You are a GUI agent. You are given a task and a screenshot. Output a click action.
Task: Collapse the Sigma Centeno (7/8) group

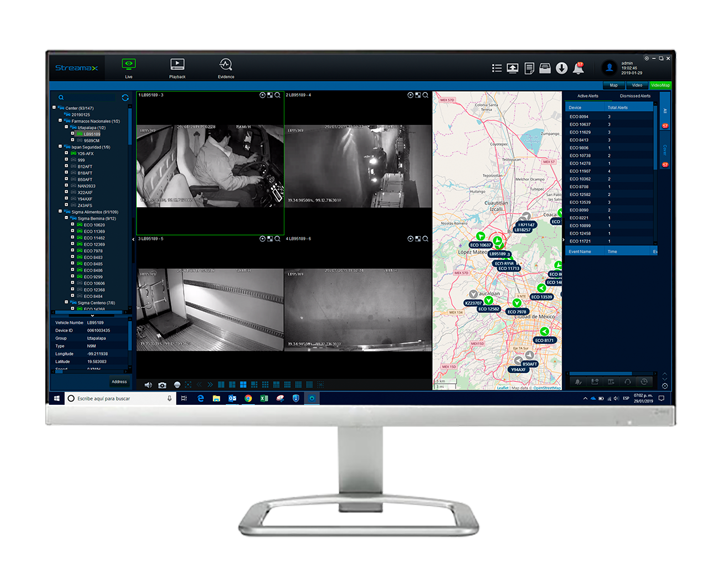pos(67,303)
